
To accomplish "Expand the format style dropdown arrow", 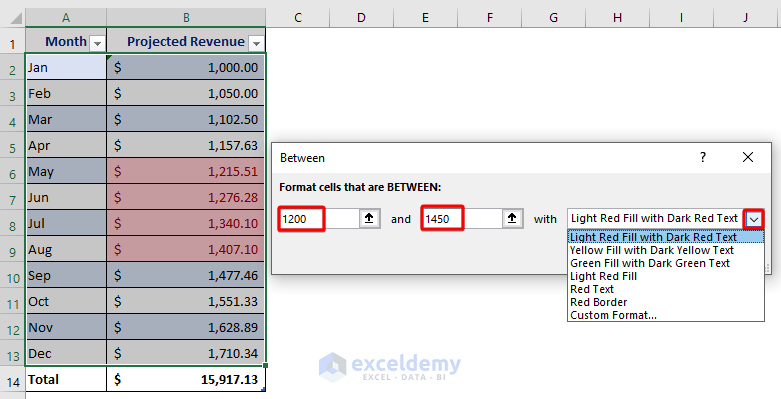I will (x=754, y=219).
